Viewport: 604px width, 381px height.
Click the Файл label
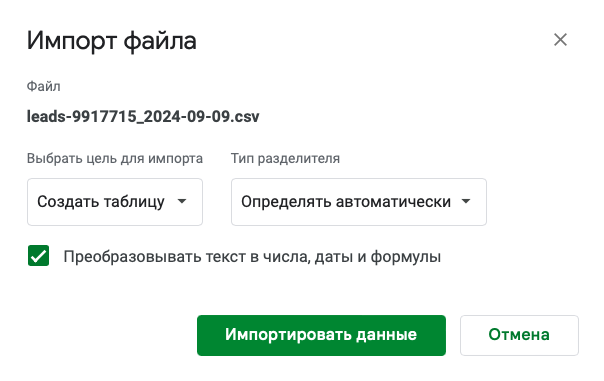44,86
